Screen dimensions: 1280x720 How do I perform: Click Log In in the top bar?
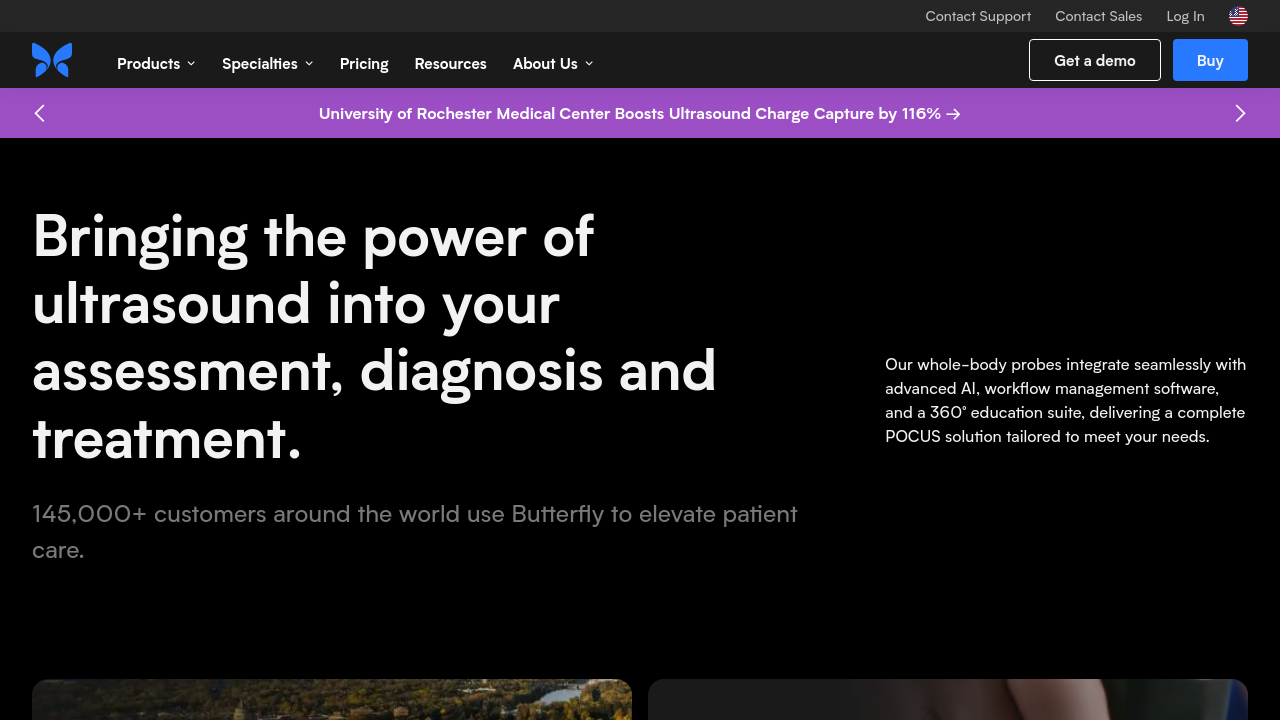click(1185, 16)
